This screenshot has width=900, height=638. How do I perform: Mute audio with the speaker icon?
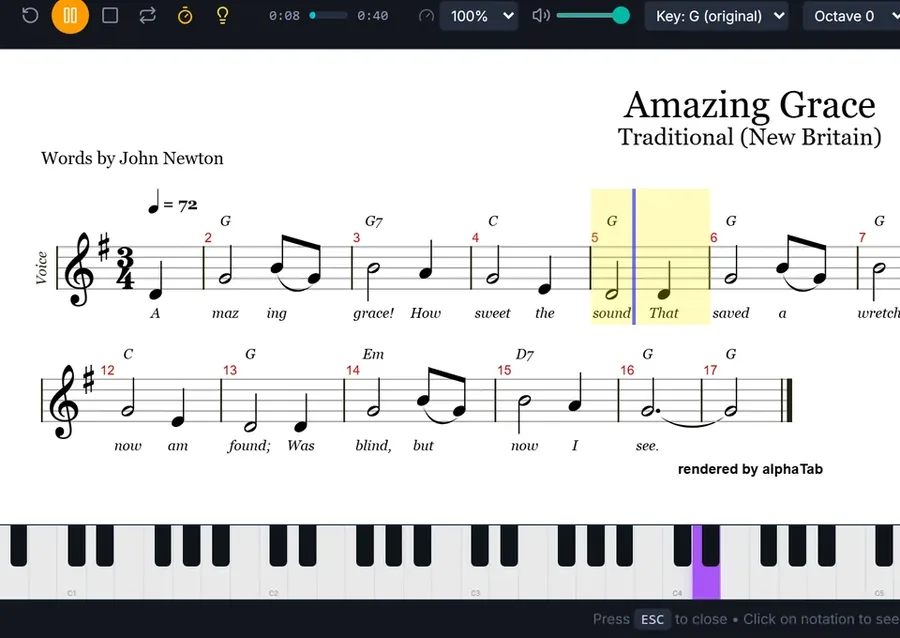tap(540, 15)
